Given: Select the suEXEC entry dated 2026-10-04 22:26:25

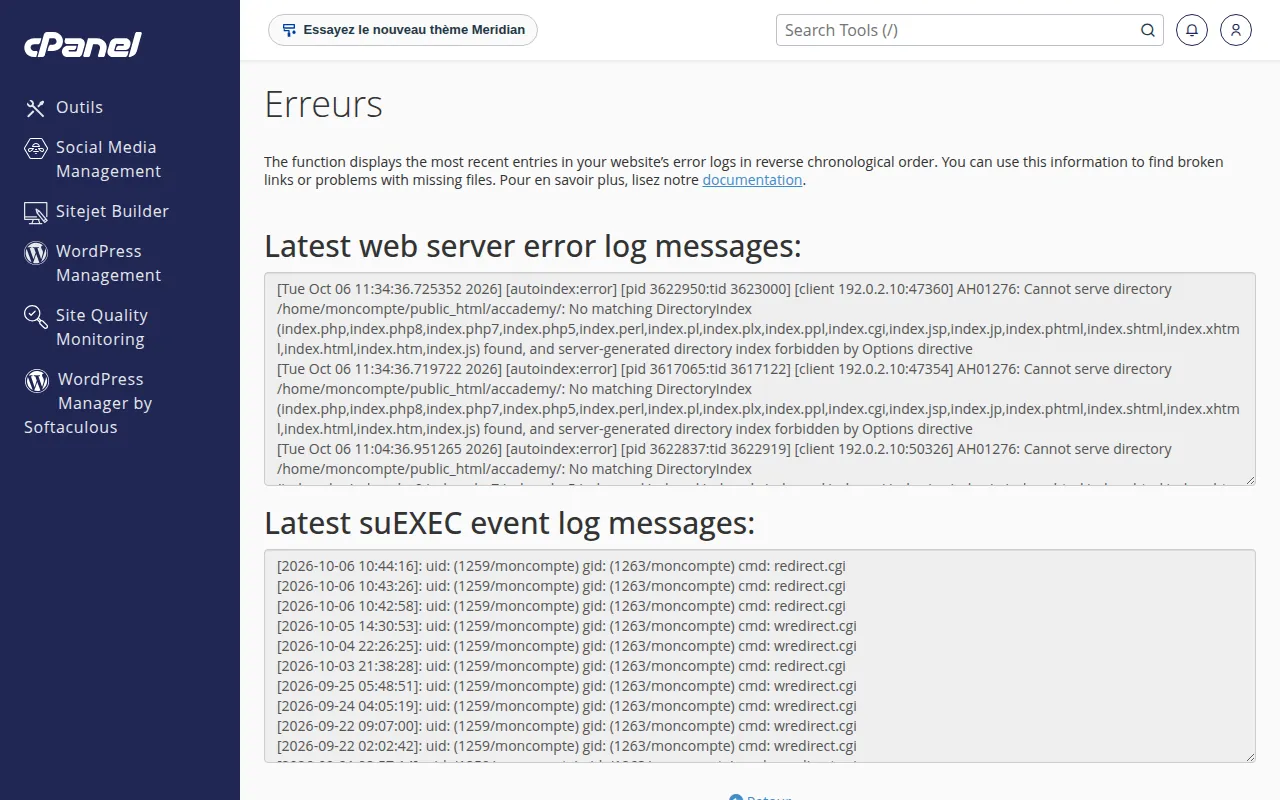Looking at the screenshot, I should tap(567, 646).
